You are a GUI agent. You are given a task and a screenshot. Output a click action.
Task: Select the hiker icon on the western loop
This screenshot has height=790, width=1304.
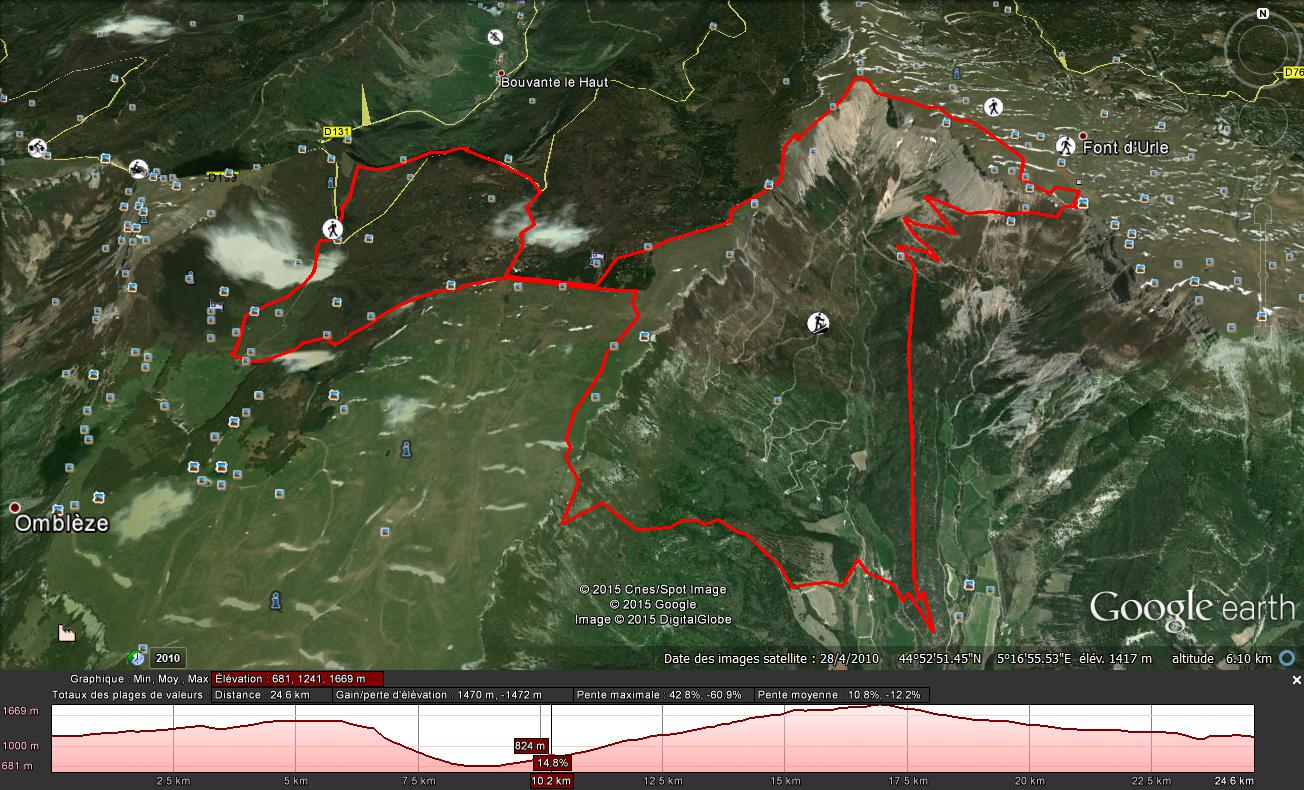point(332,229)
